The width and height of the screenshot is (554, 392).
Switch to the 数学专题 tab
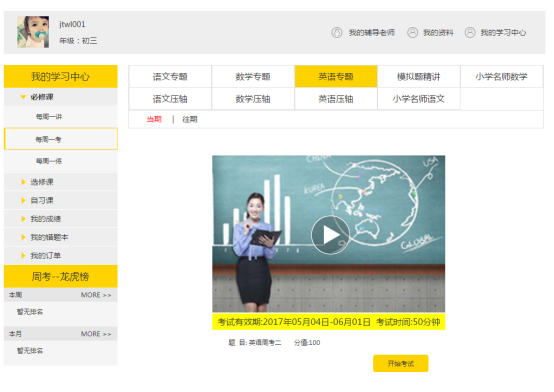253,76
